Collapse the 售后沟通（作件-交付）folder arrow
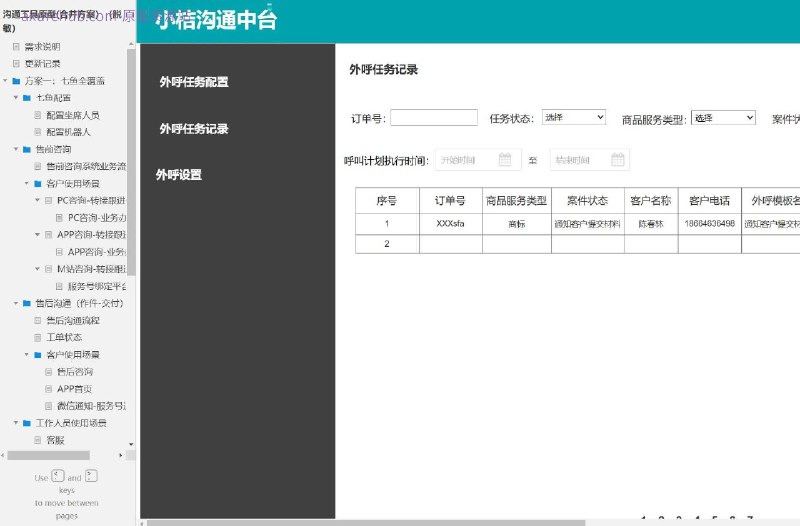The width and height of the screenshot is (800, 526). 16,303
